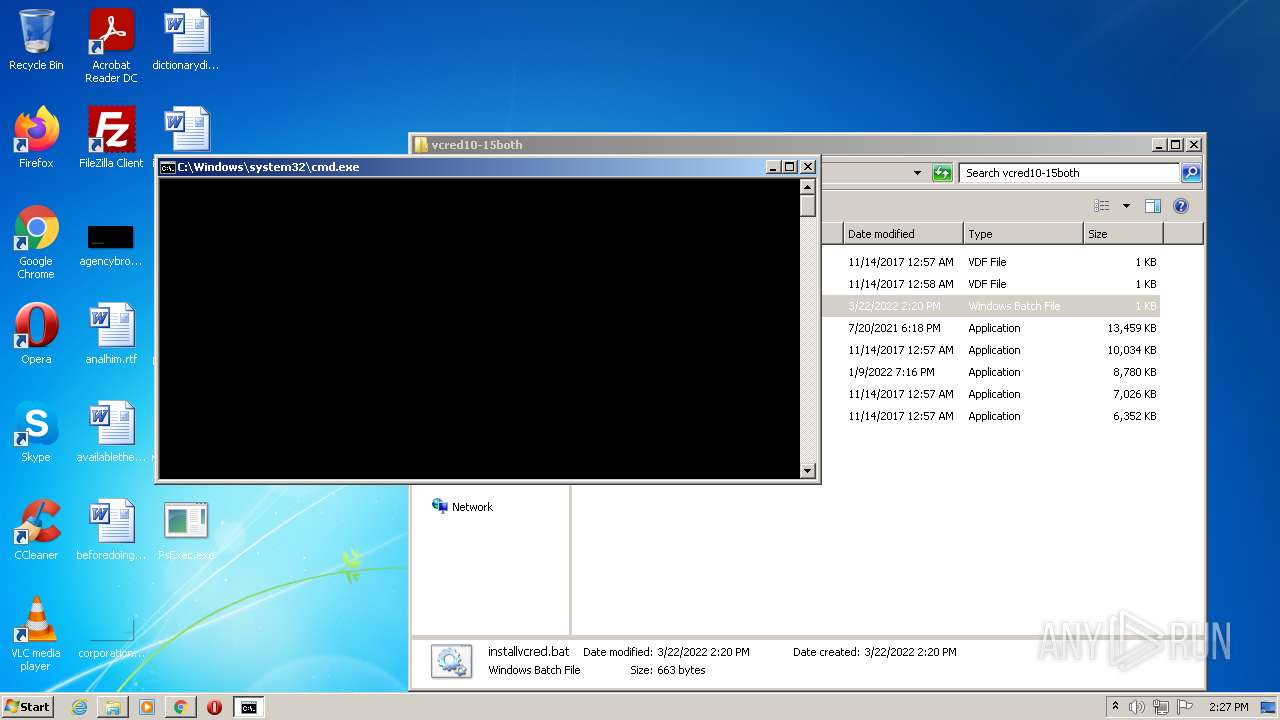Select the dictionarydi Word document icon
The image size is (1280, 720).
(186, 40)
